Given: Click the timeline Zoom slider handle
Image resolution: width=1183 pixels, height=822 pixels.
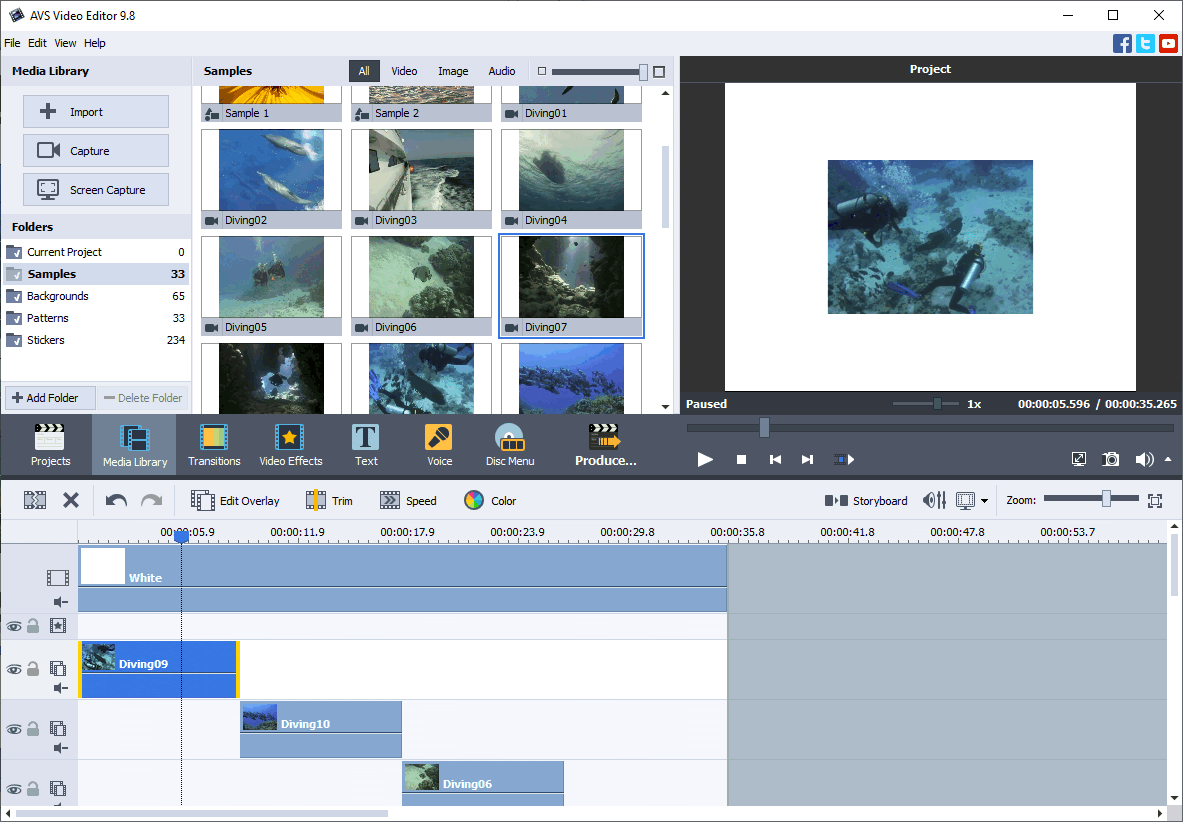Looking at the screenshot, I should pyautogui.click(x=1106, y=499).
